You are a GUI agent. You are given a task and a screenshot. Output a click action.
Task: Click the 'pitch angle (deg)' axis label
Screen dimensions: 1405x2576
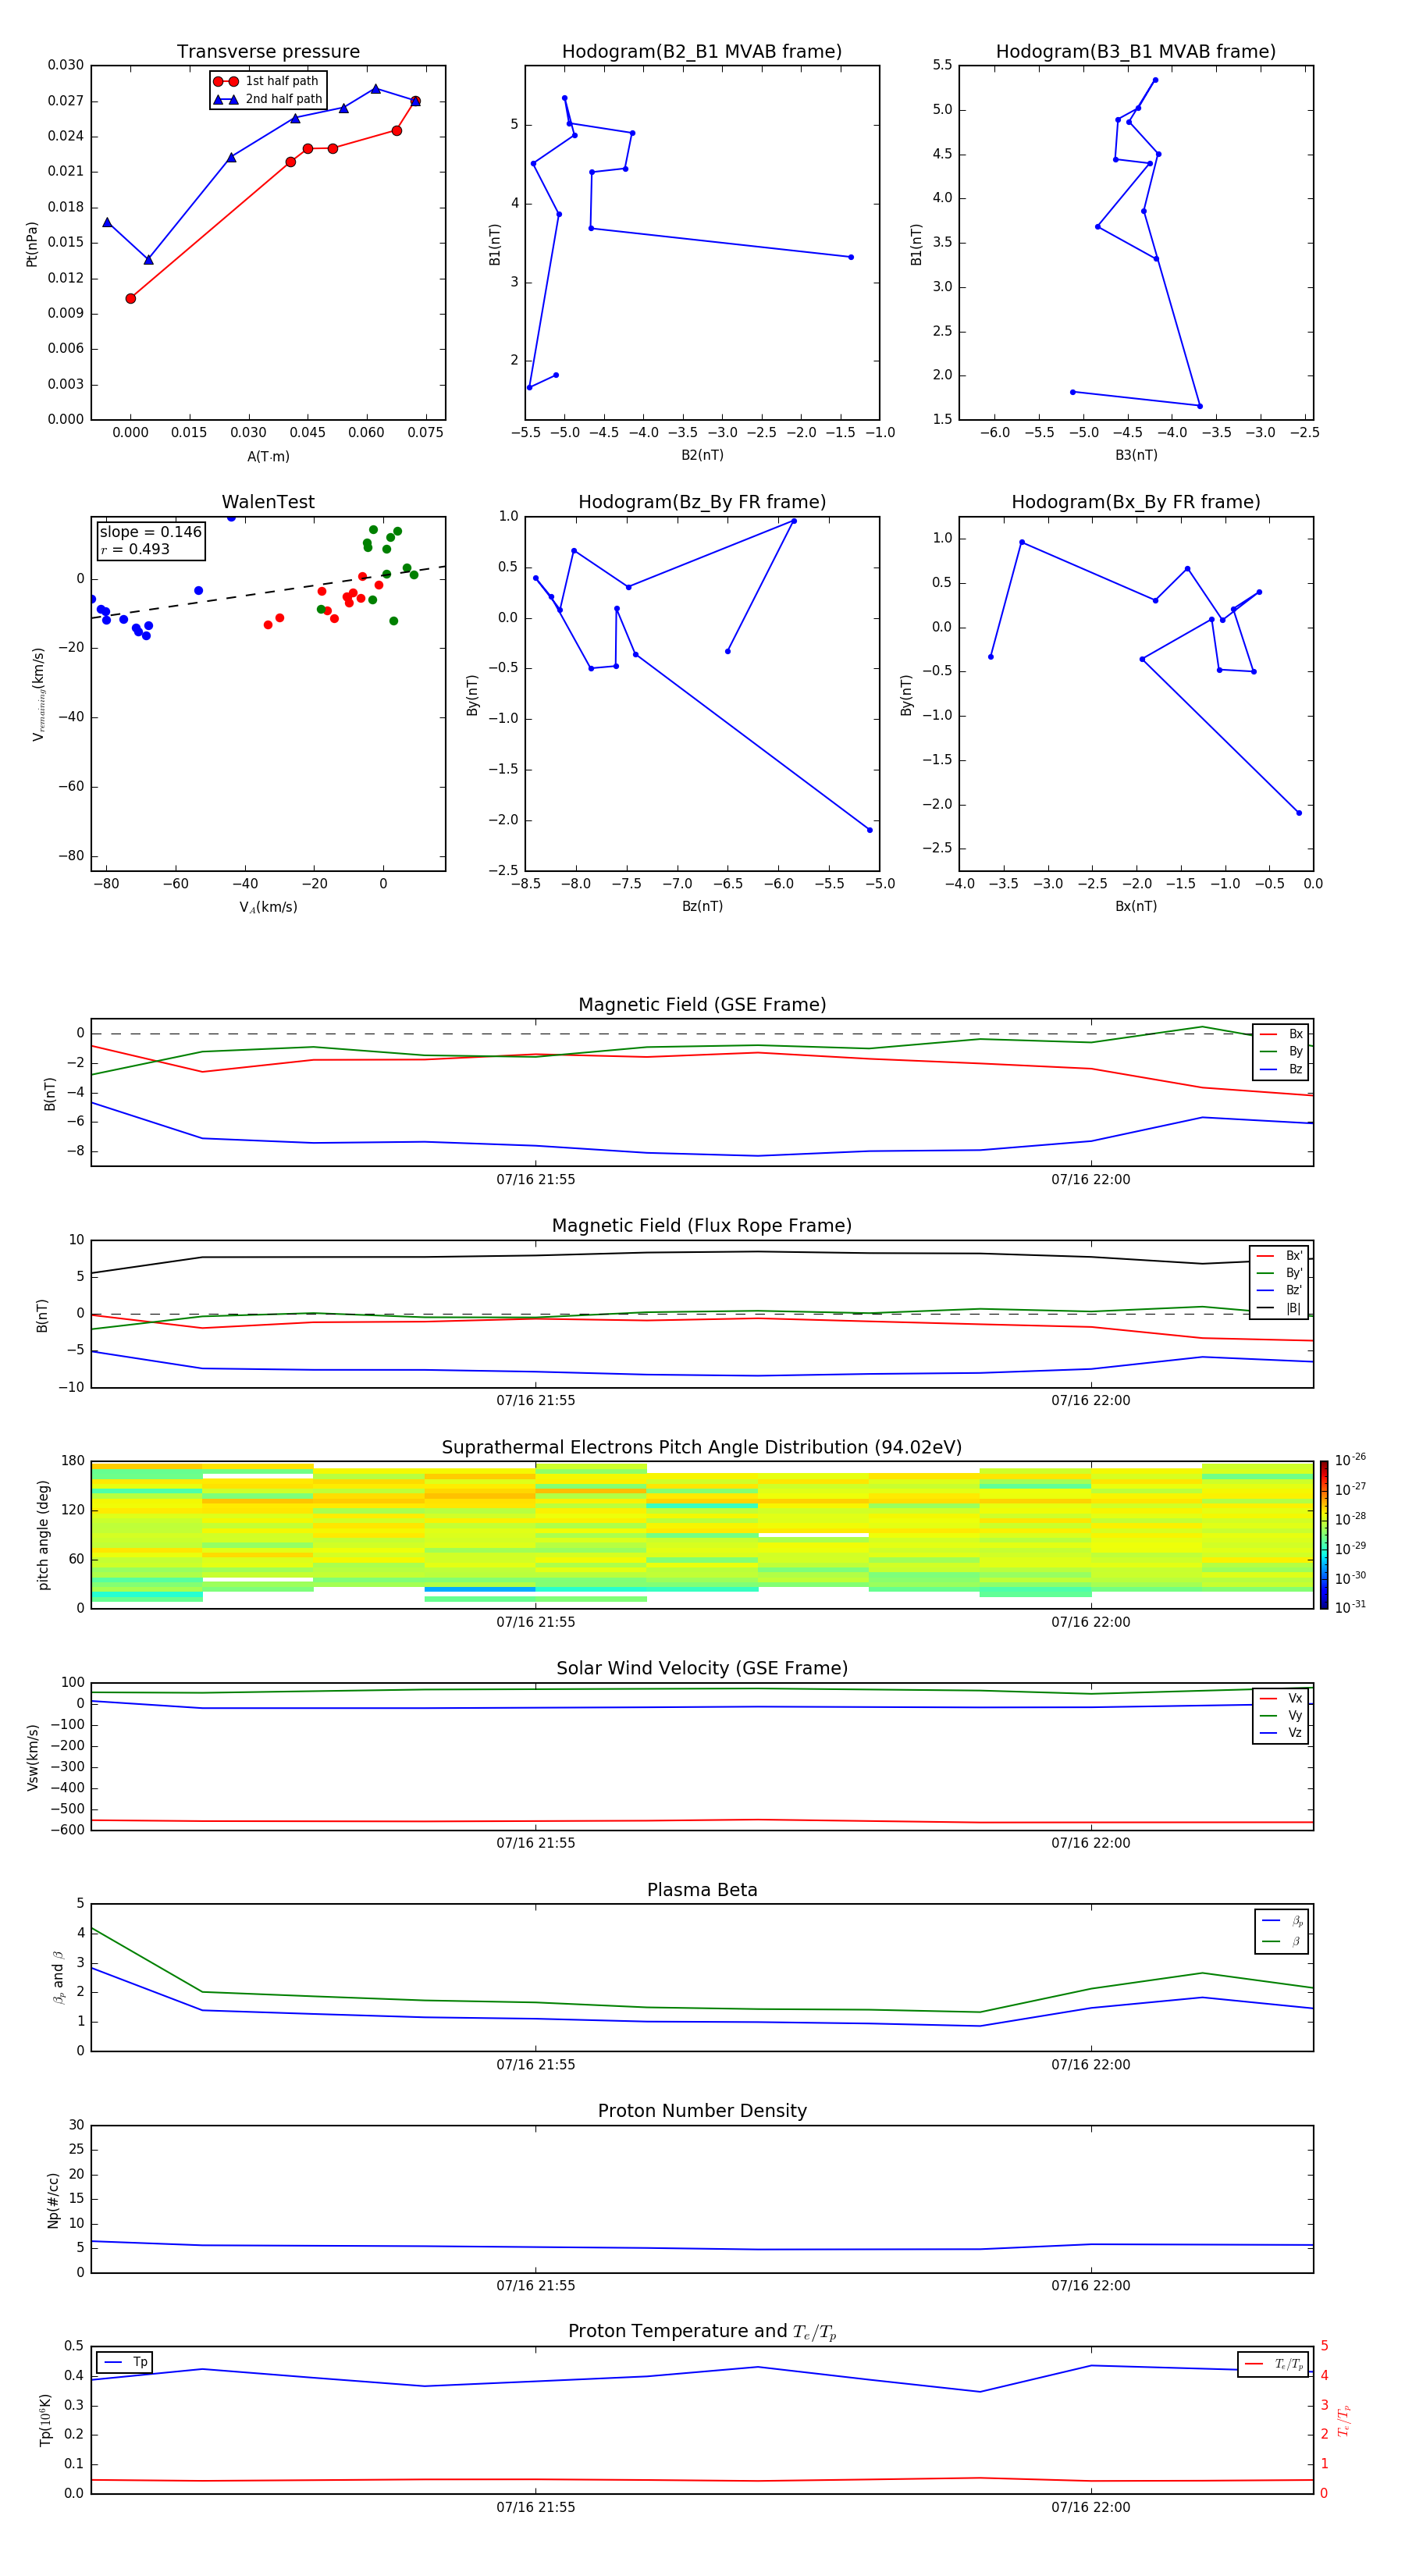(43, 1534)
